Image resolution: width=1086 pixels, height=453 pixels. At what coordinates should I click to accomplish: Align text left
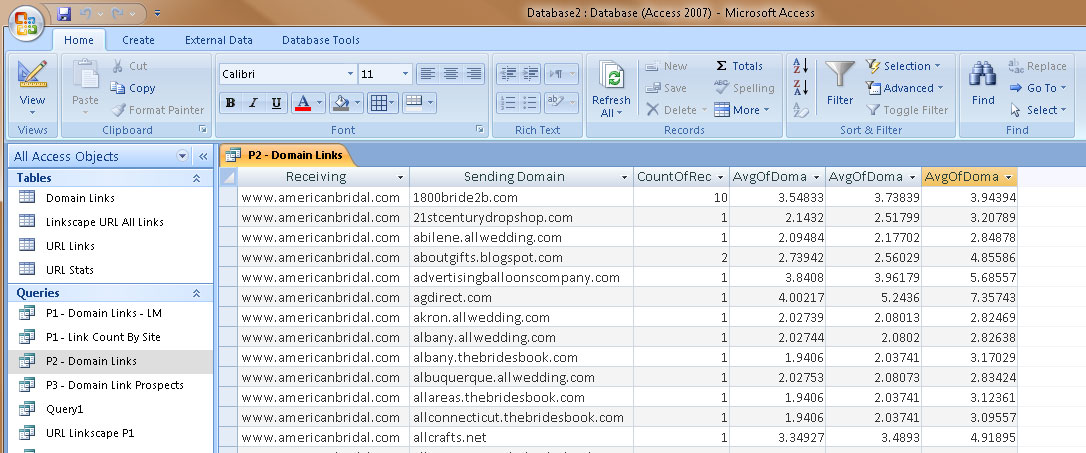click(427, 73)
